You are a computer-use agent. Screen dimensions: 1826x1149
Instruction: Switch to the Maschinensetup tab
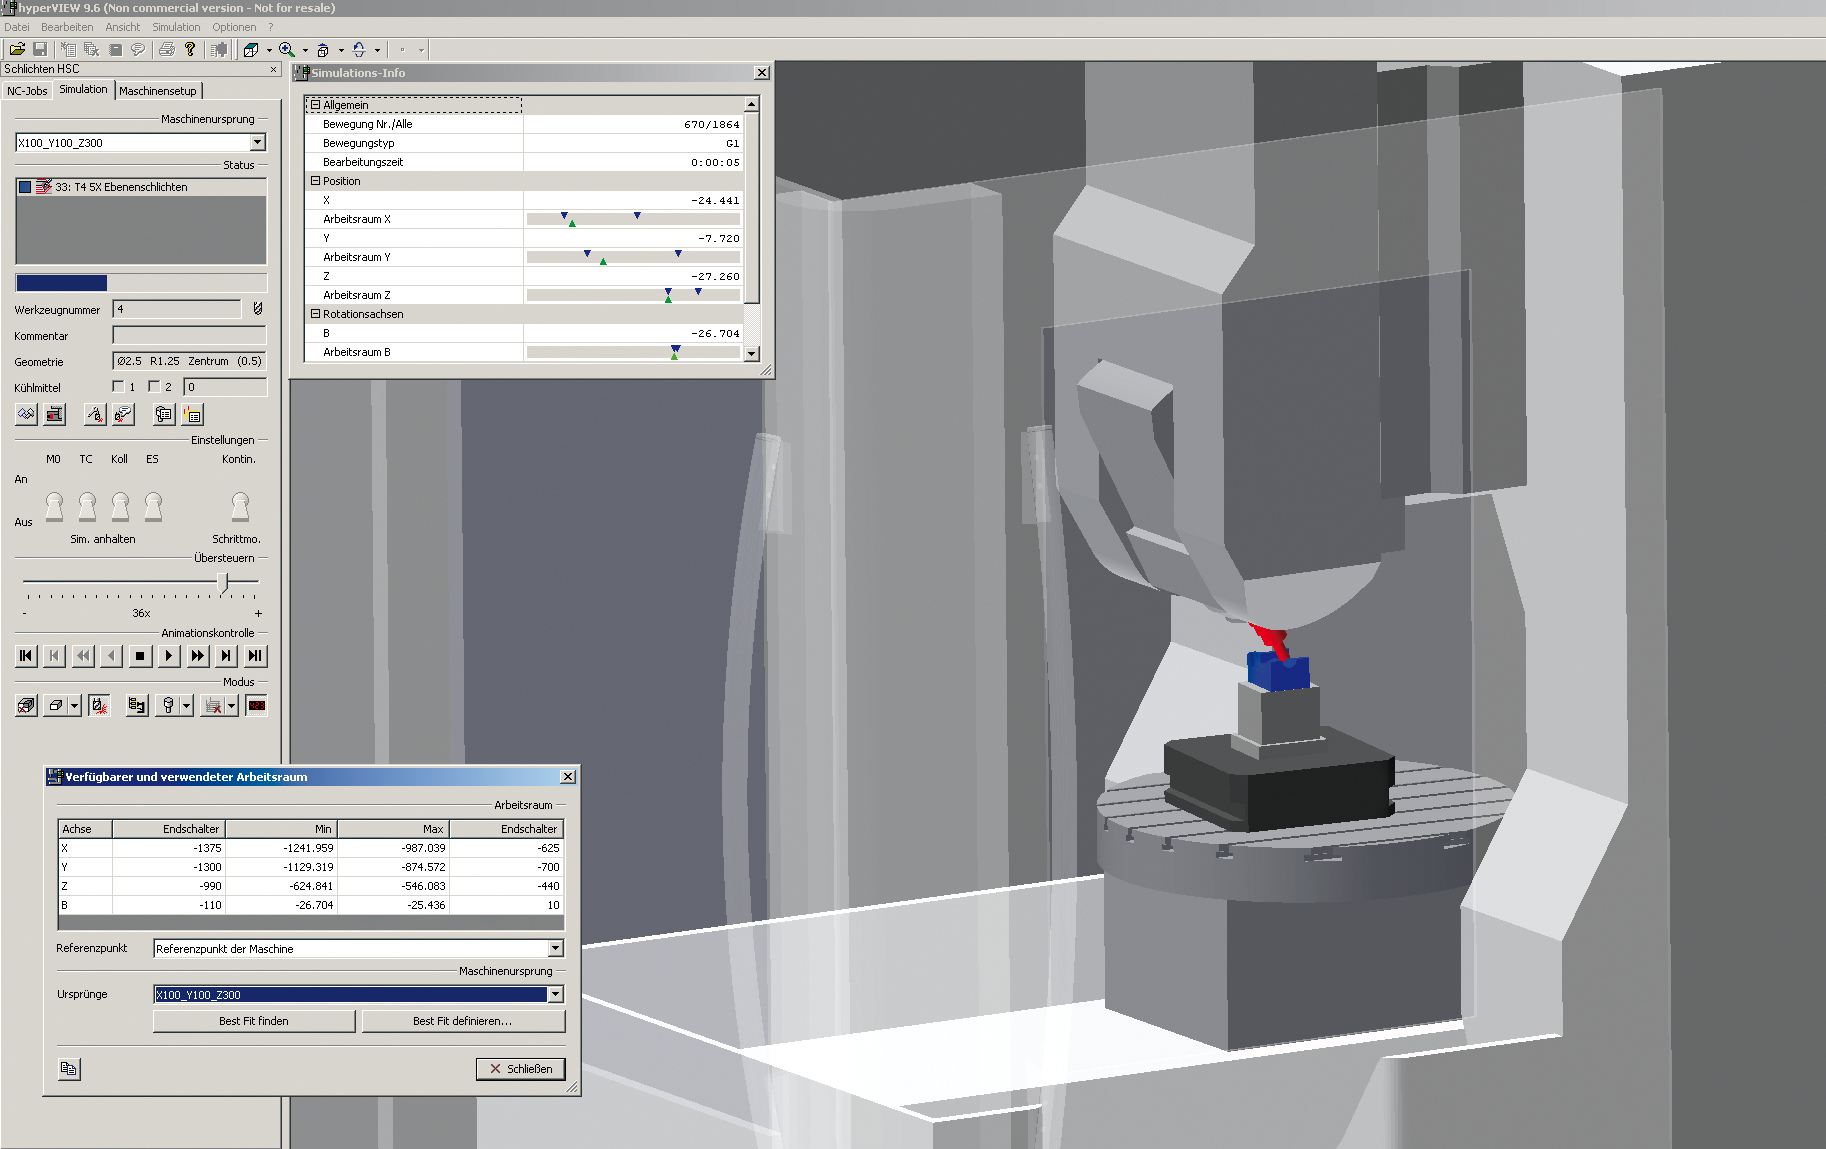158,91
